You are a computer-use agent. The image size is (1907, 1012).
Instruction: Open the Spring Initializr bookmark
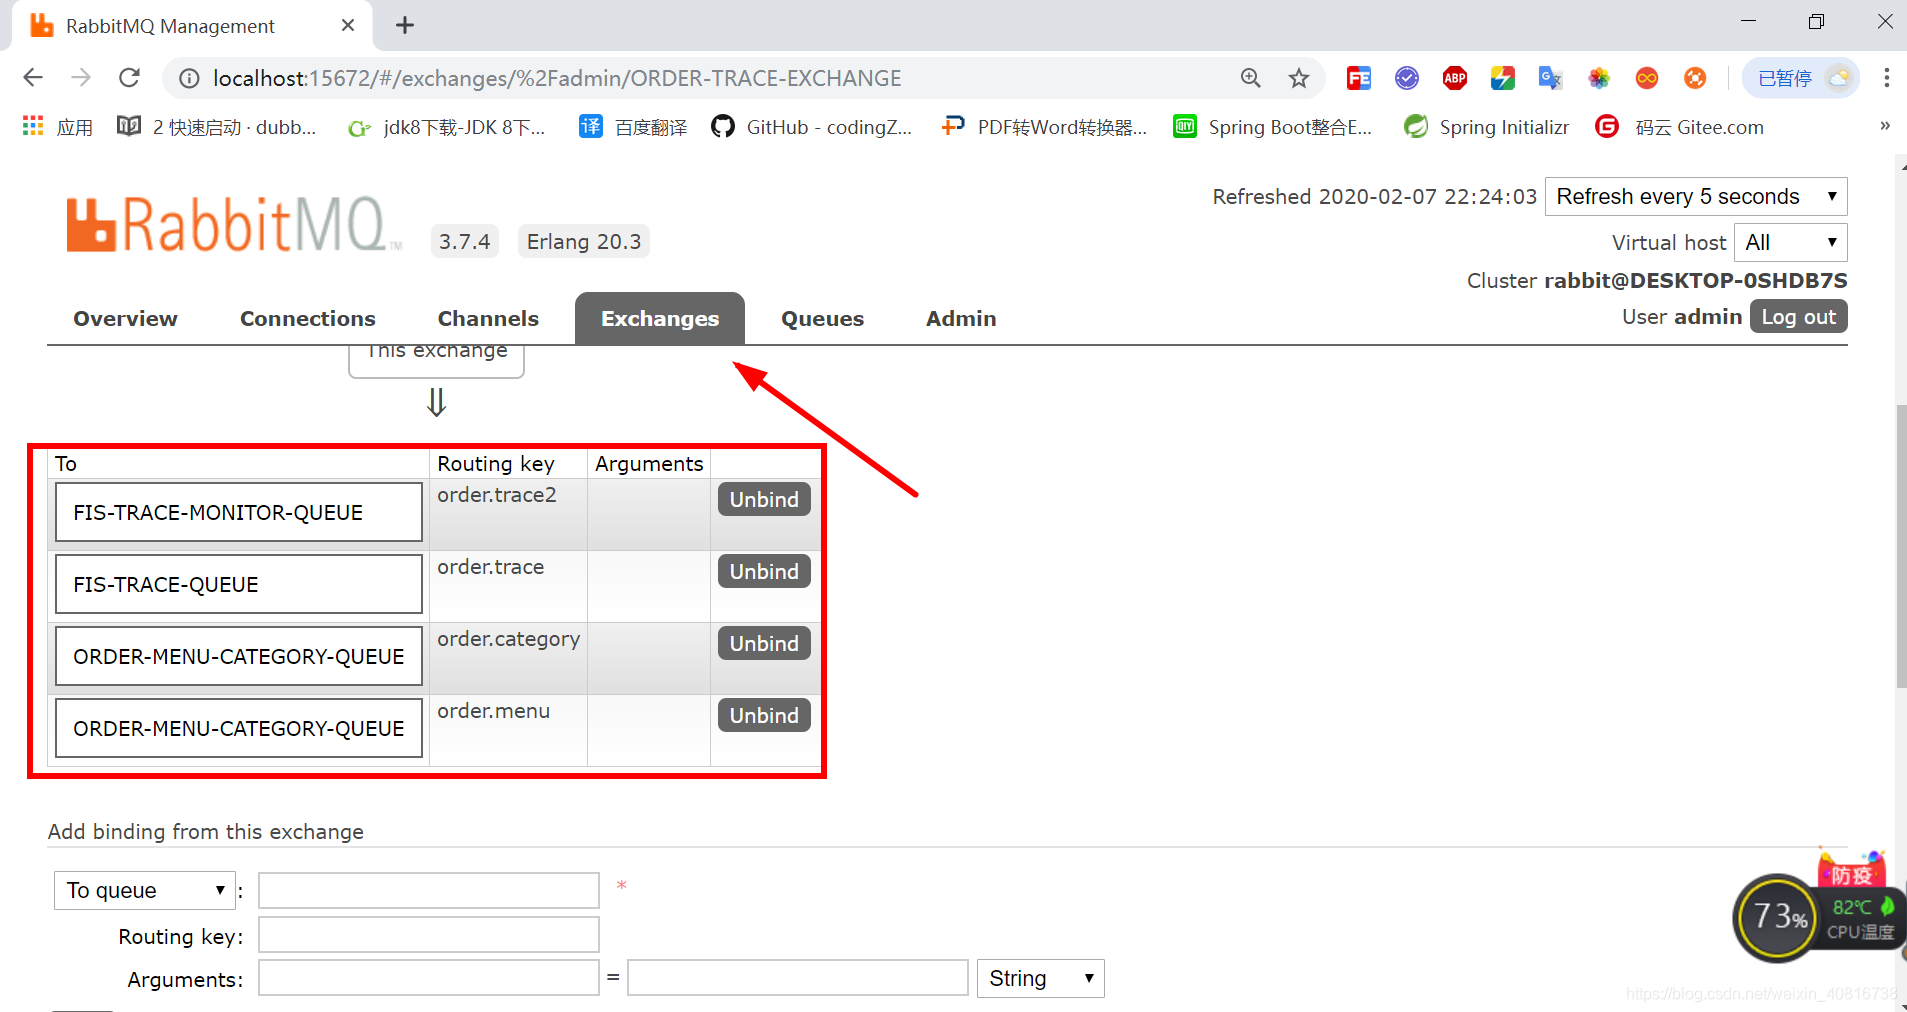pos(1486,127)
